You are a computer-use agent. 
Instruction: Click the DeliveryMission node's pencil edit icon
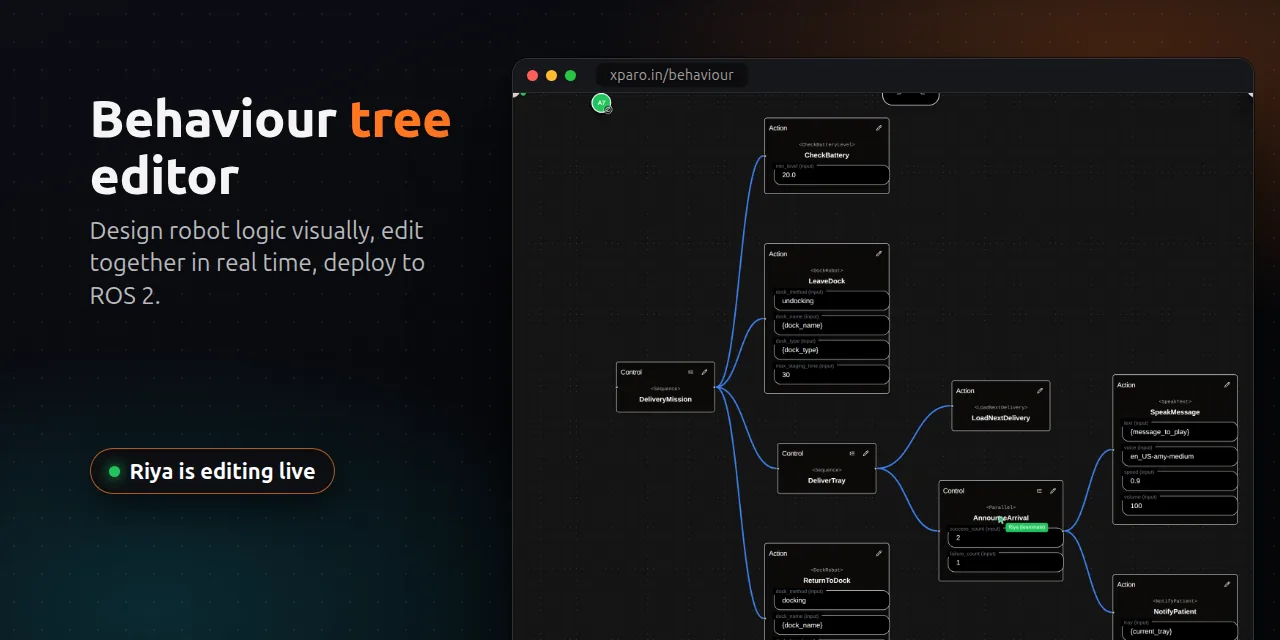tap(704, 372)
